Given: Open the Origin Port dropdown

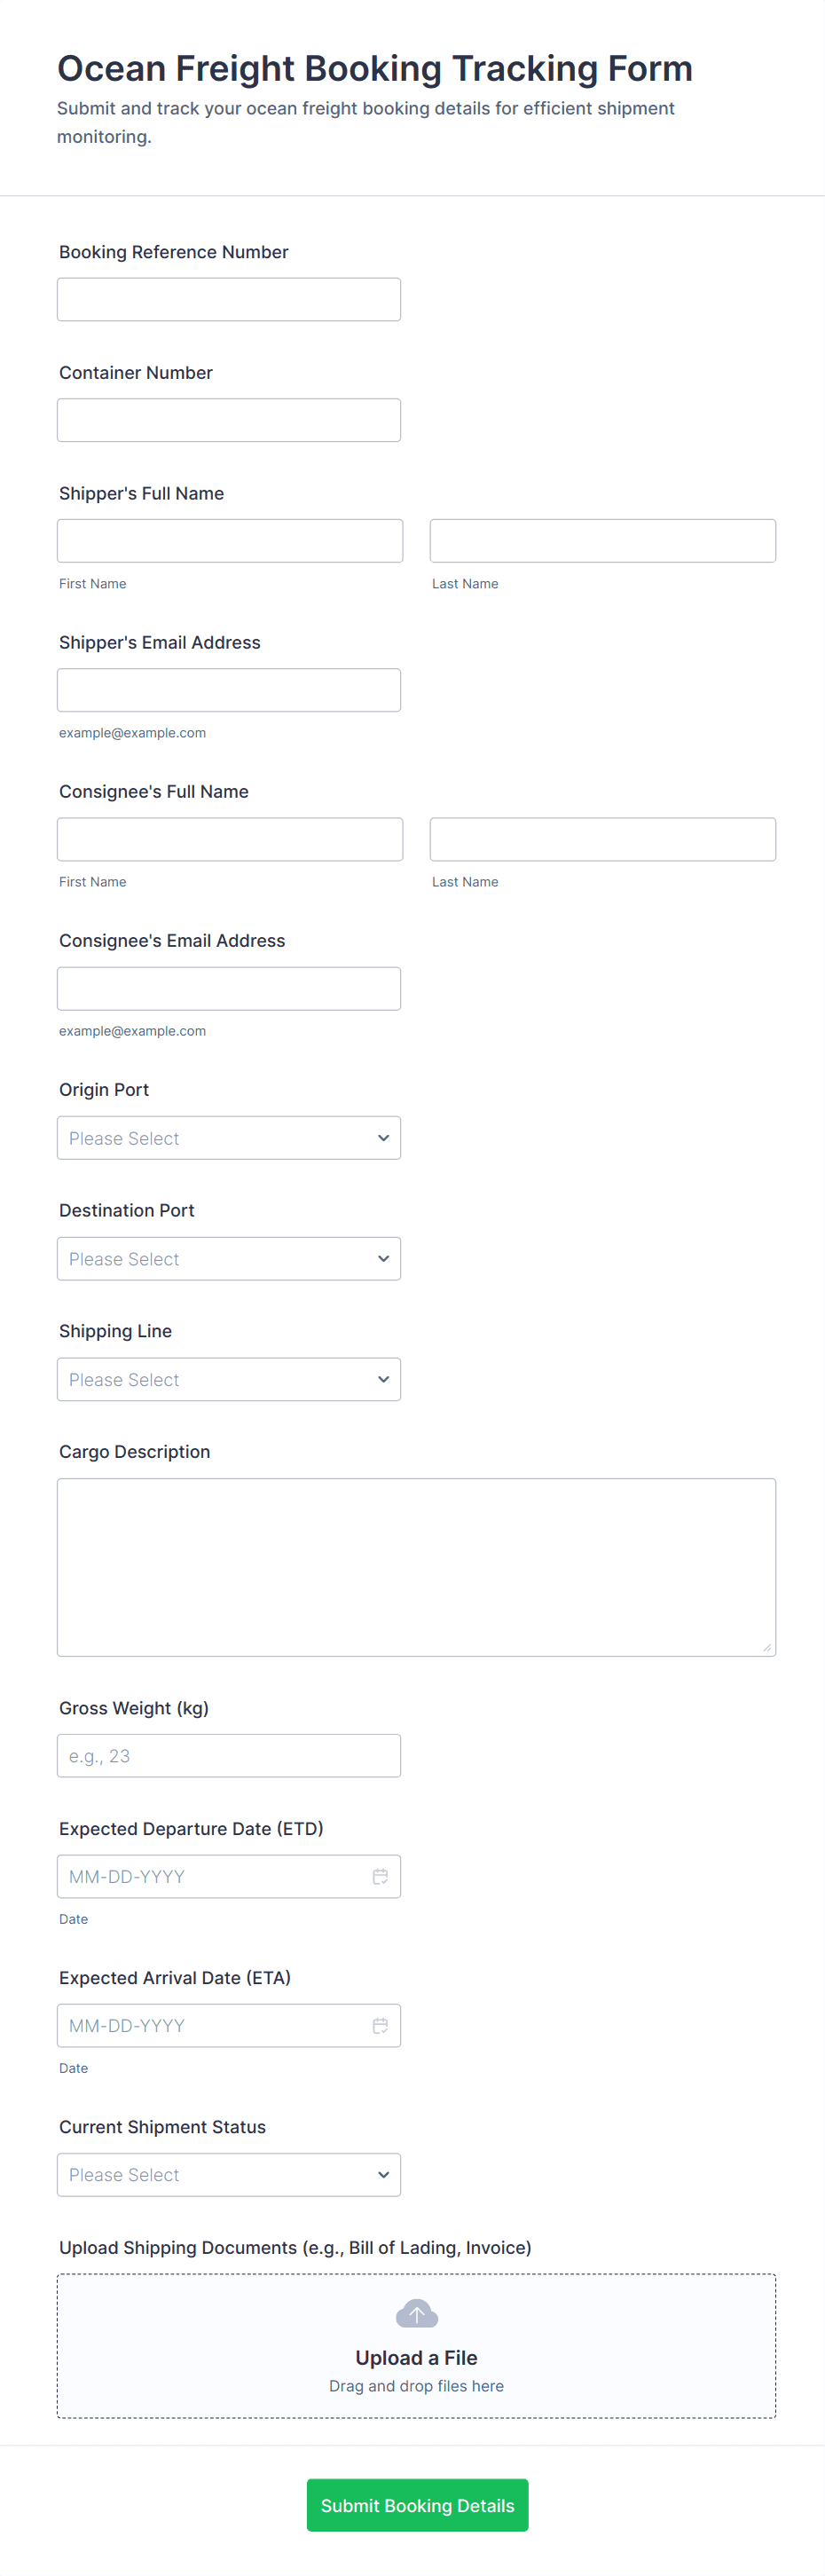Looking at the screenshot, I should tap(229, 1138).
